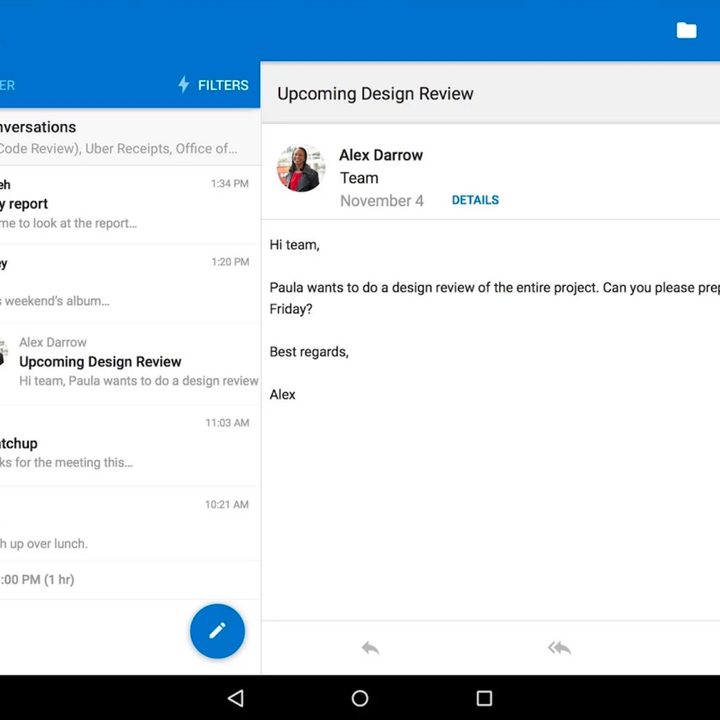Tap the partially visible ER tab label

pyautogui.click(x=7, y=85)
